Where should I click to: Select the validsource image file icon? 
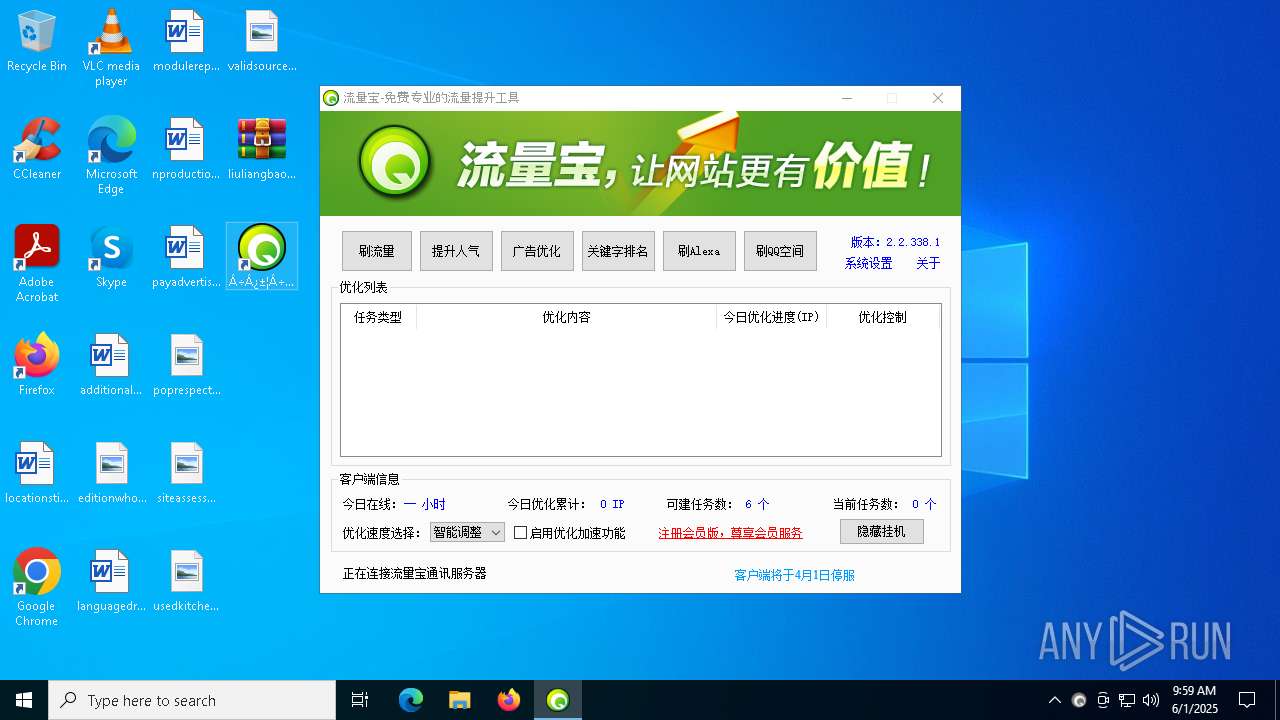262,42
